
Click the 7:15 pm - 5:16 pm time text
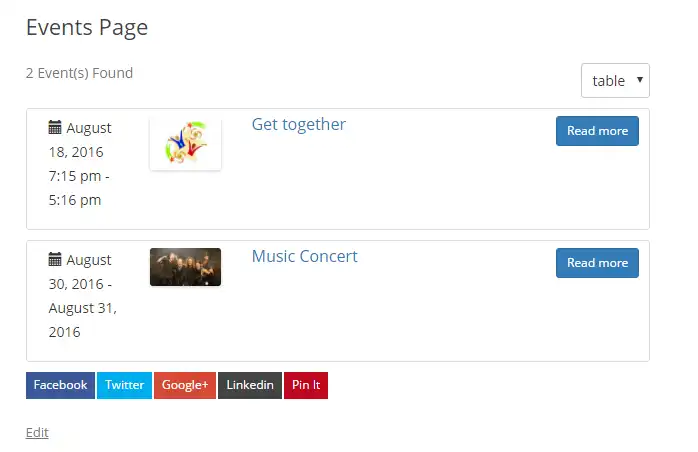point(79,188)
